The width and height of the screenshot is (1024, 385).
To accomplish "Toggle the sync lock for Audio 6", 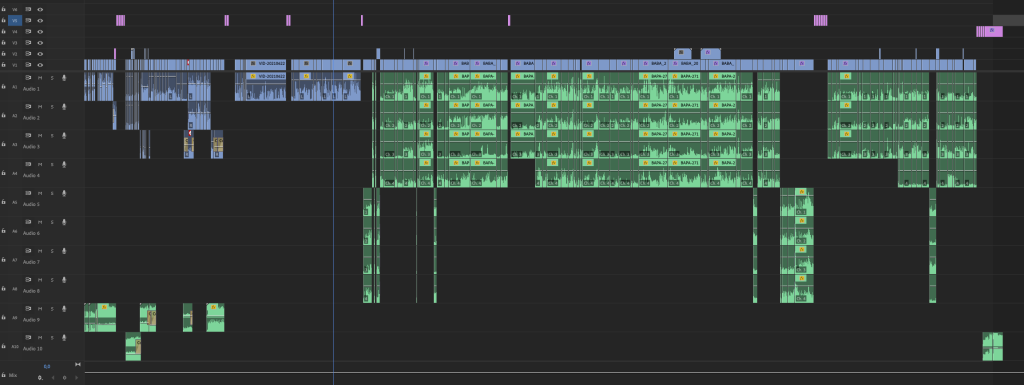I will (x=28, y=222).
